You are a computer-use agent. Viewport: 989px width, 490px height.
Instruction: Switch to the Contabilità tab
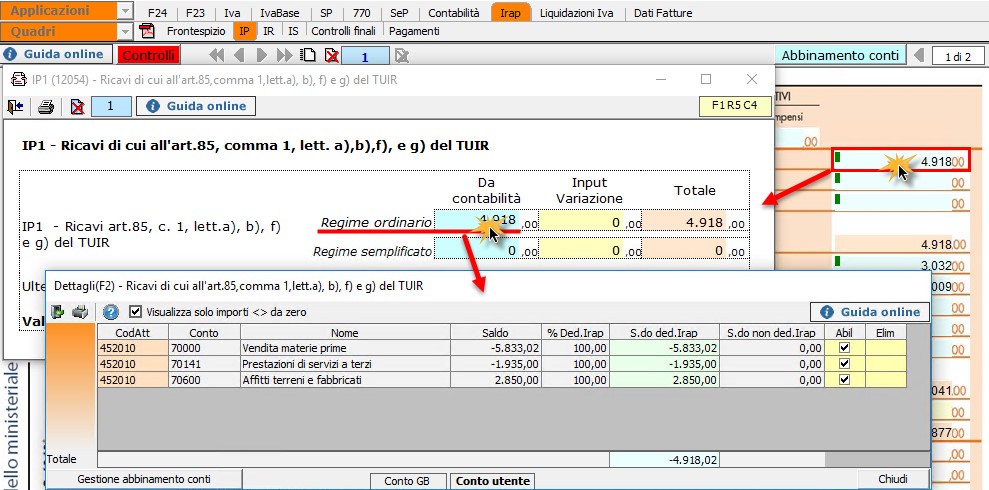coord(453,13)
